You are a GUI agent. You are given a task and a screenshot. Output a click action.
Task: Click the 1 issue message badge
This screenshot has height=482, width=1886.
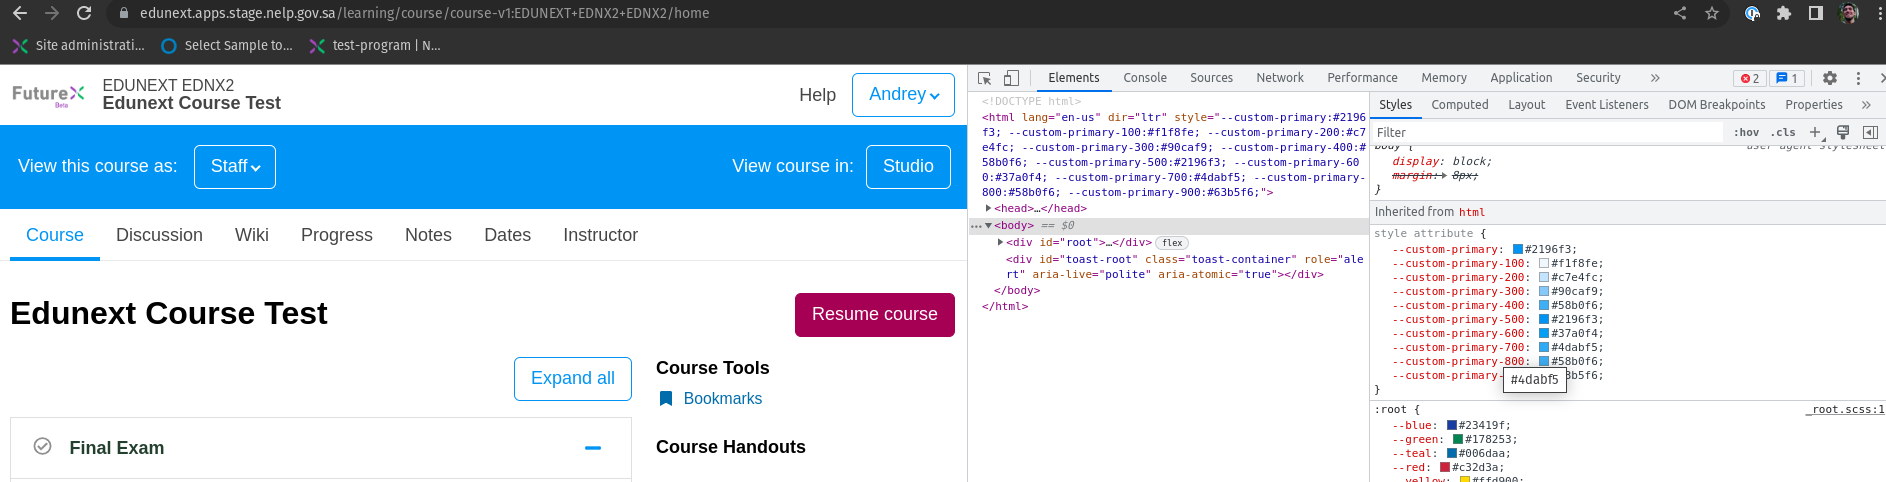click(1786, 78)
